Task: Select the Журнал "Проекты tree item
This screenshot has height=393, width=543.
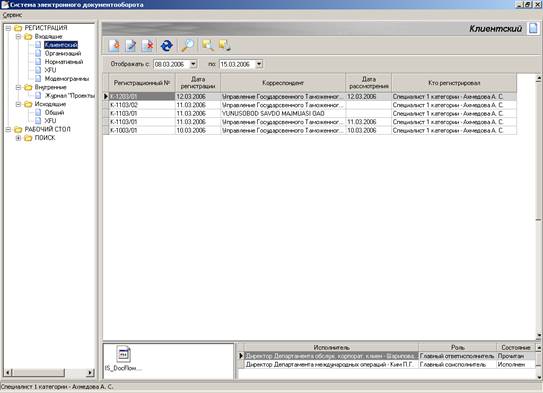Action: coord(70,96)
